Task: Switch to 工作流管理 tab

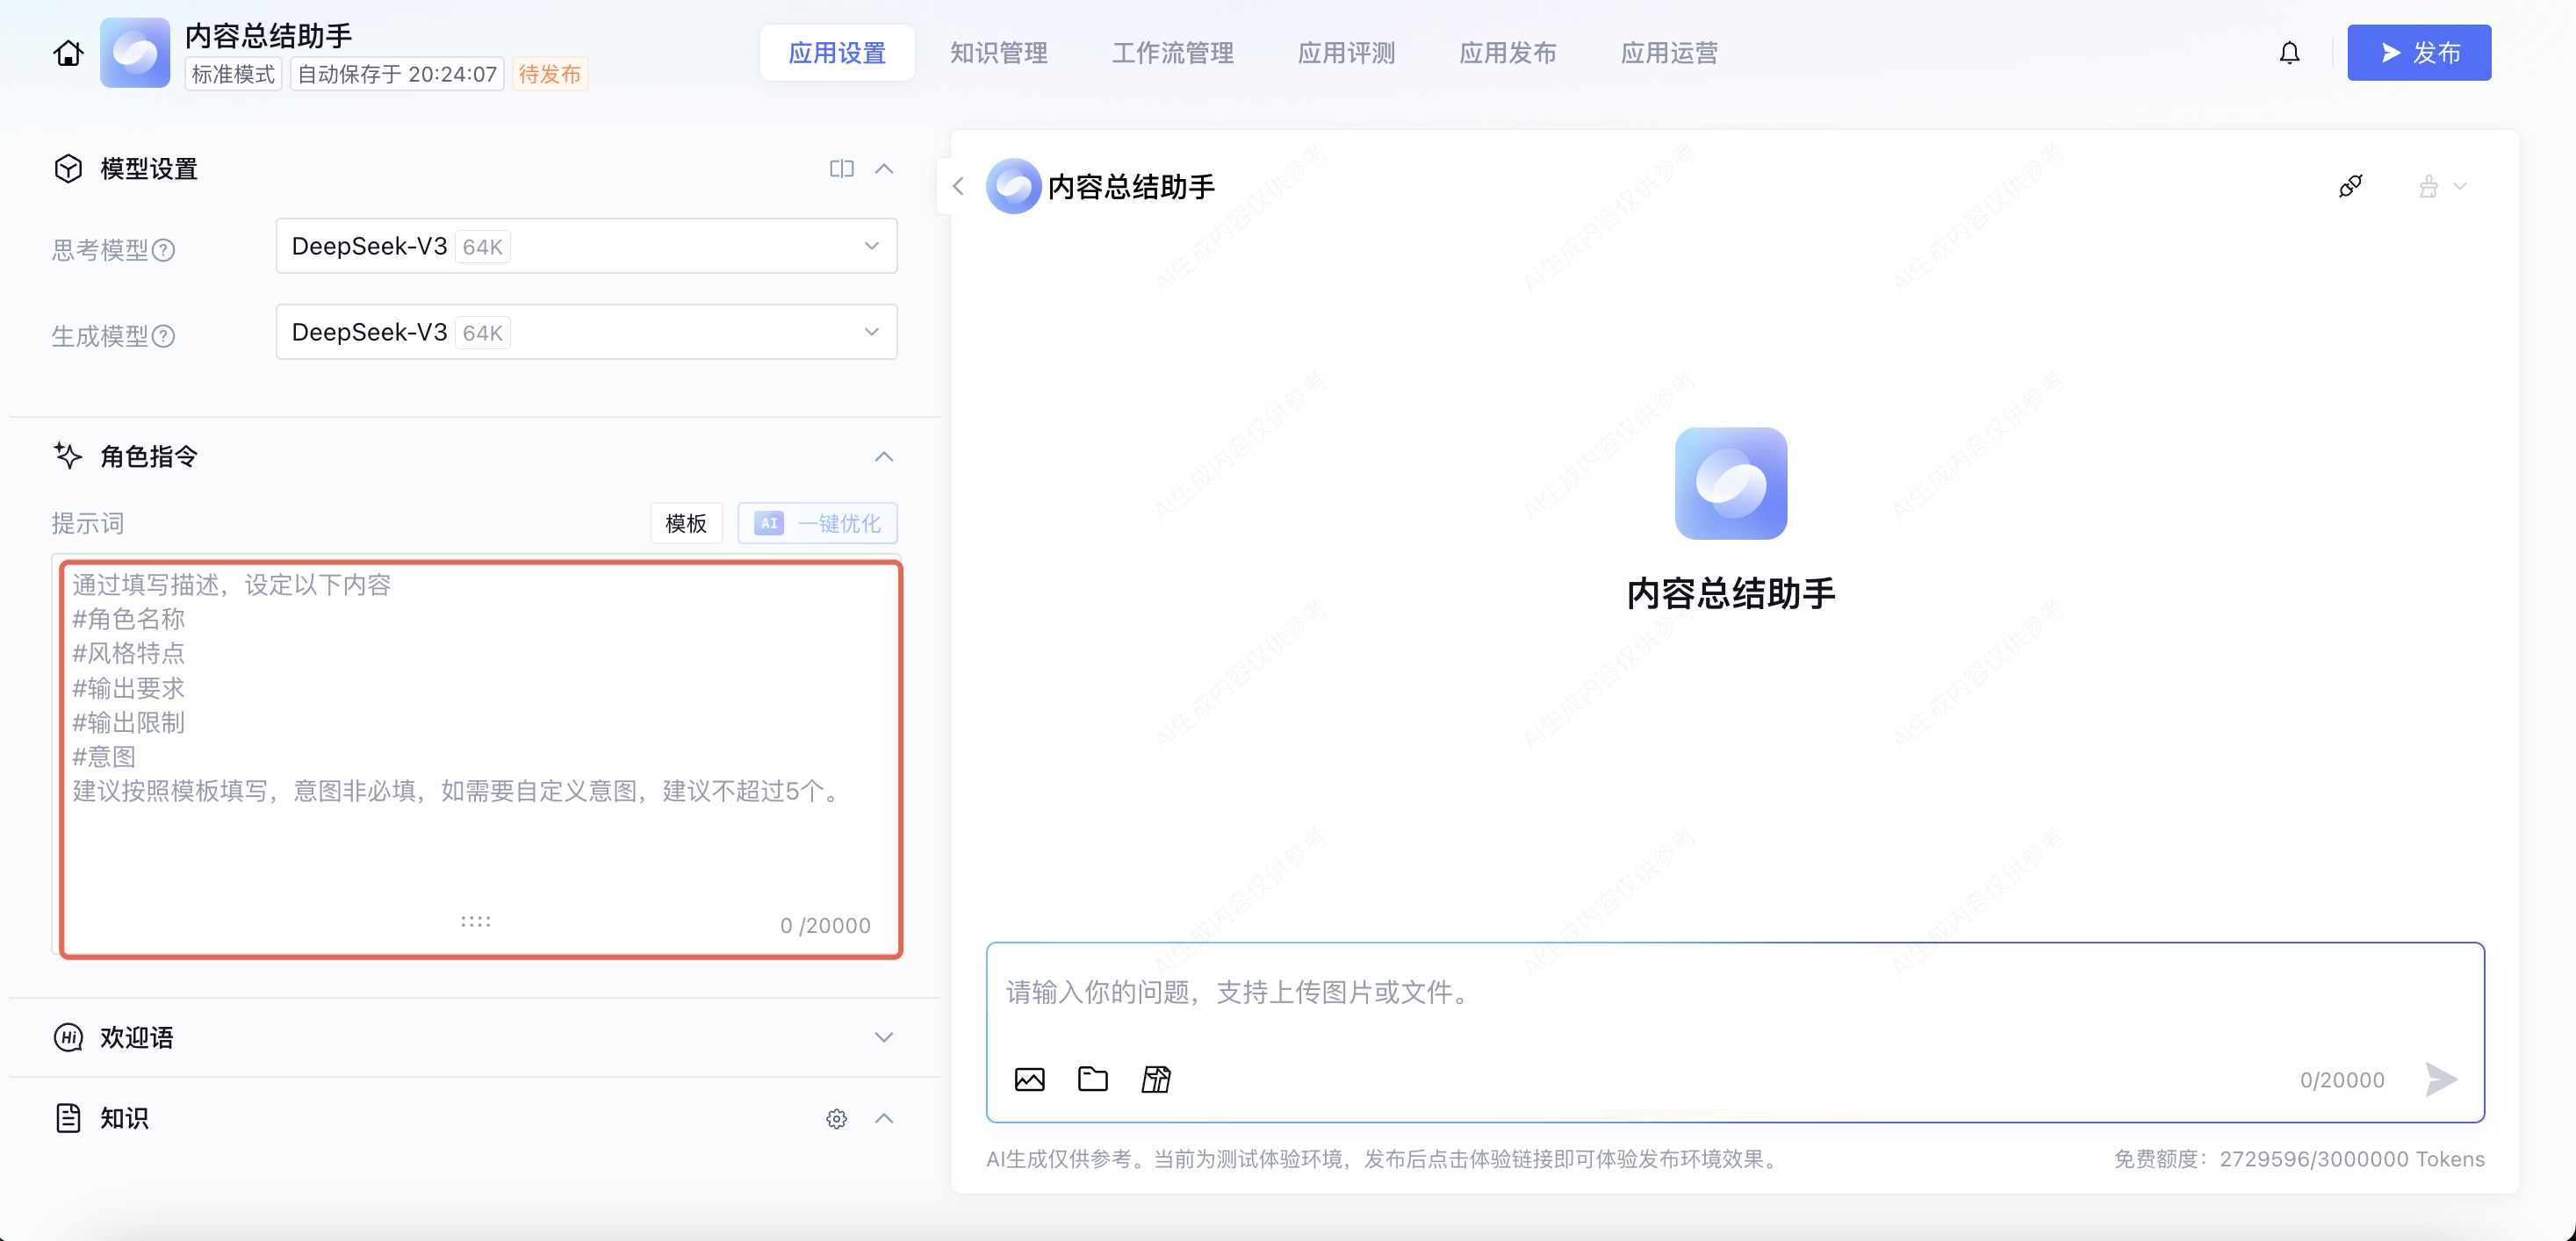Action: [1172, 53]
